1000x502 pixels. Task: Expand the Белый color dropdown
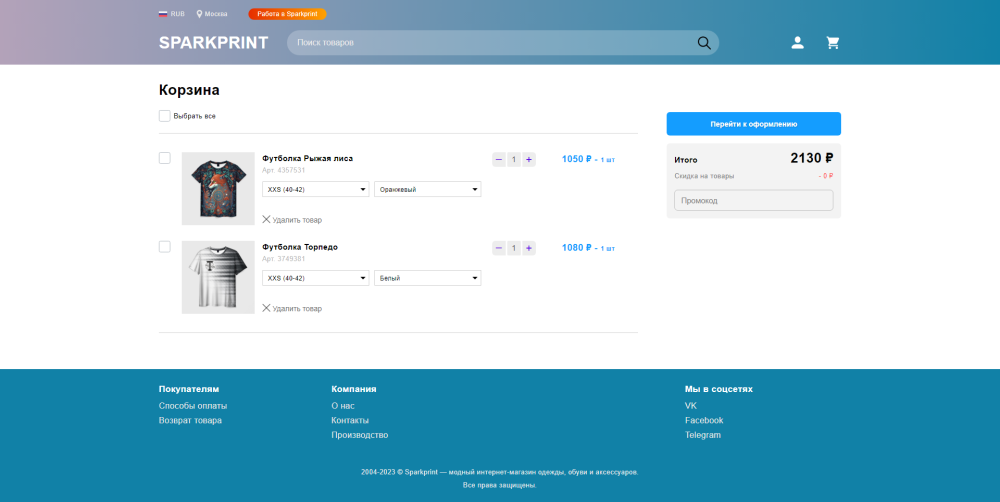[x=427, y=278]
